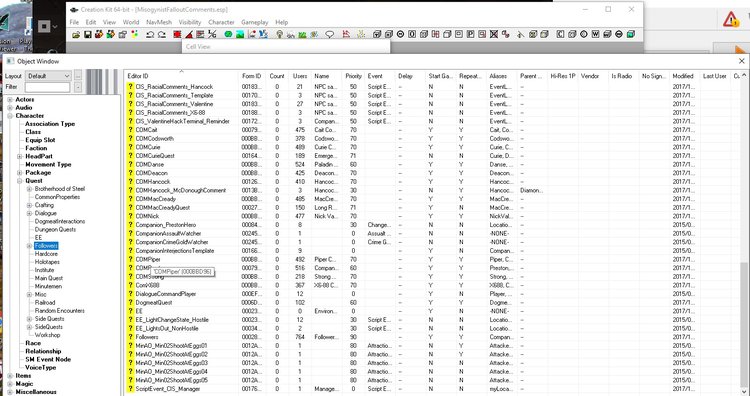Click the scissors-like toolbar icon
Screen dimensions: 750x396
click(x=212, y=34)
